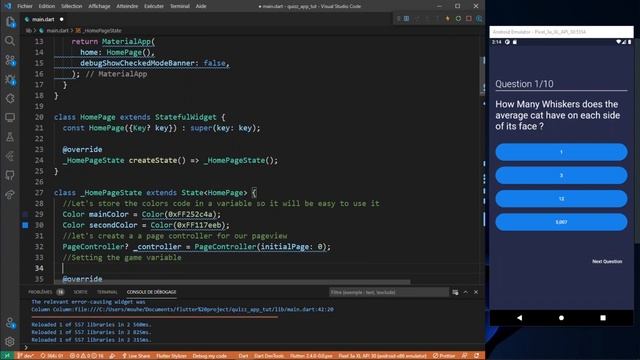
Task: Click the editor horizontal scrollbar
Action: pos(232,282)
